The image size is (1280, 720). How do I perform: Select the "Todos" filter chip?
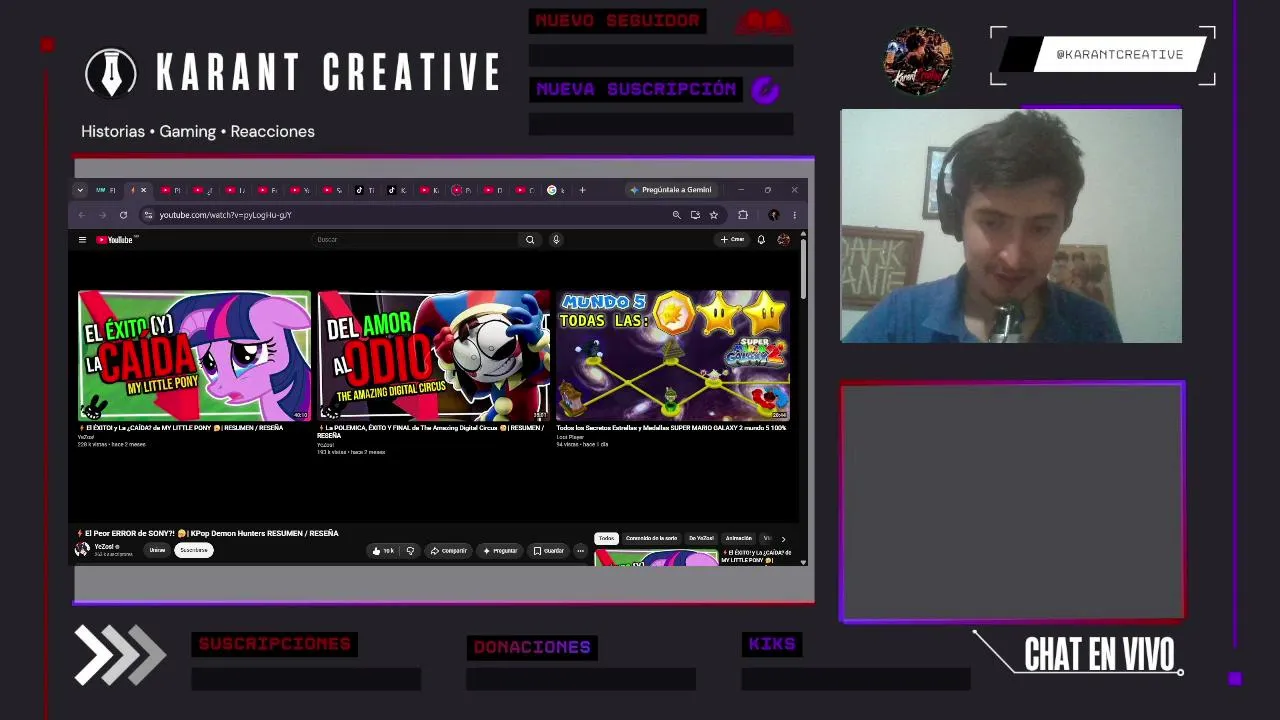(x=606, y=539)
